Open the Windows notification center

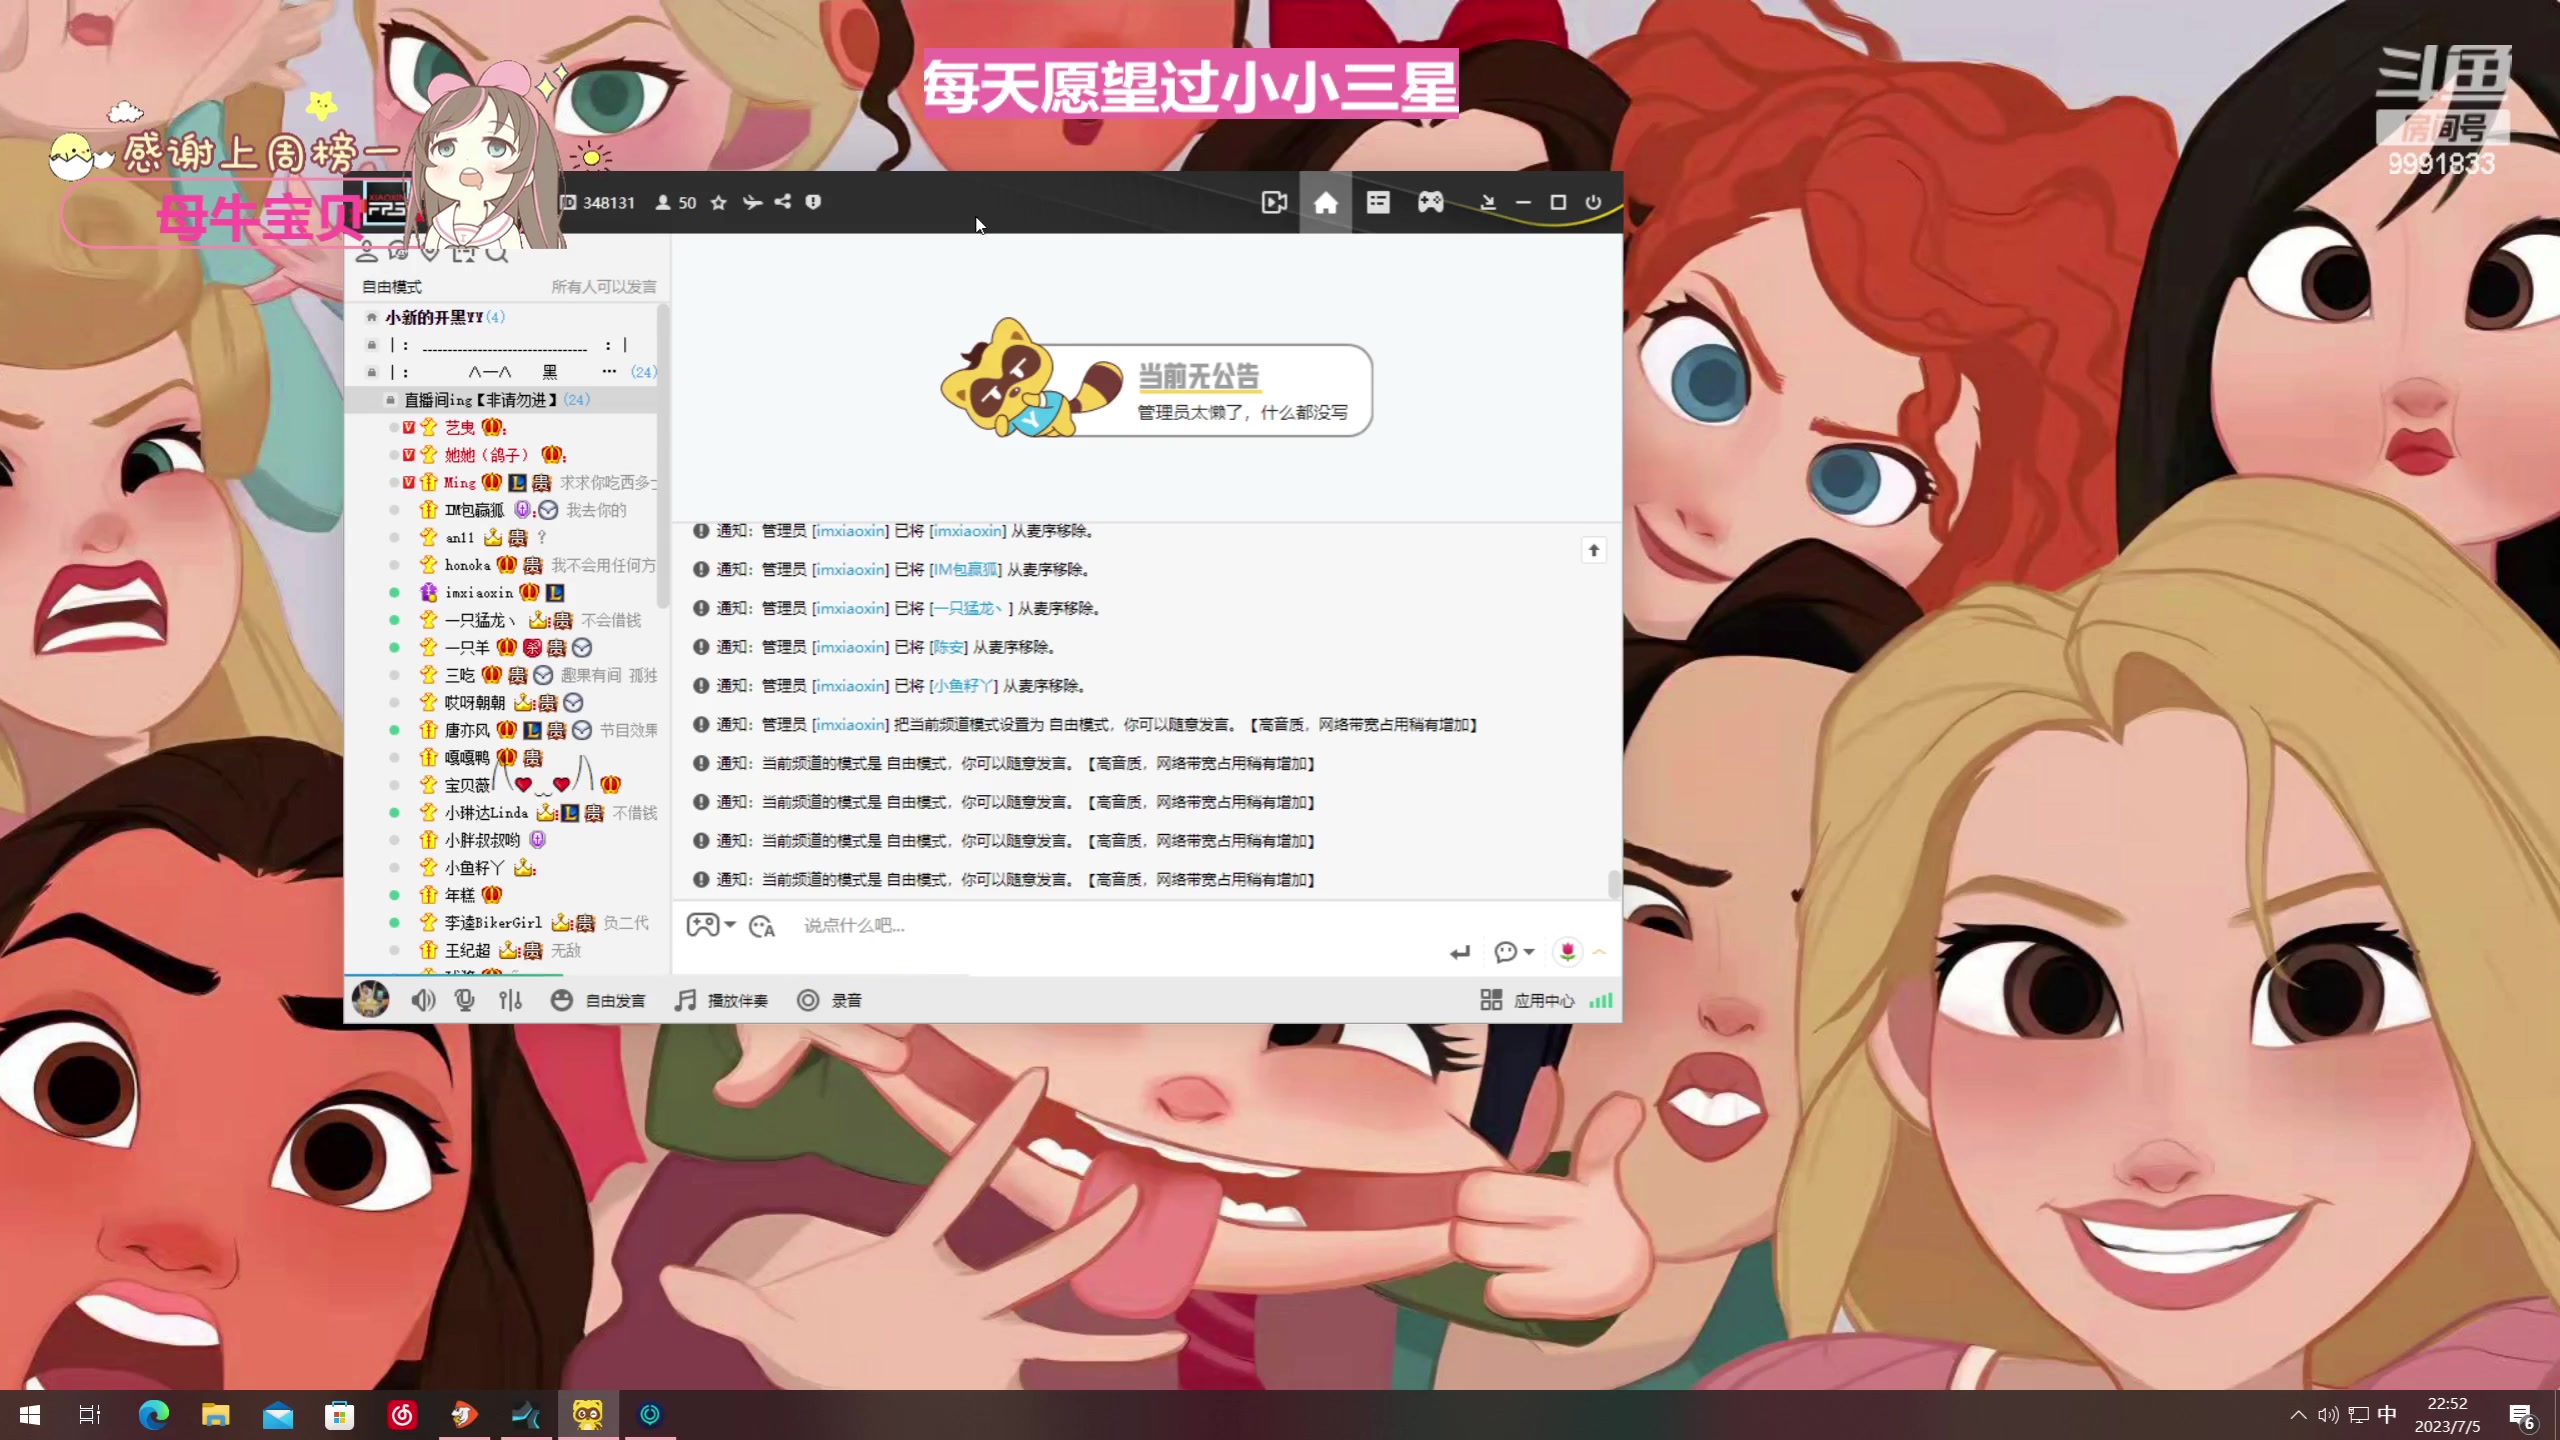click(x=2522, y=1416)
